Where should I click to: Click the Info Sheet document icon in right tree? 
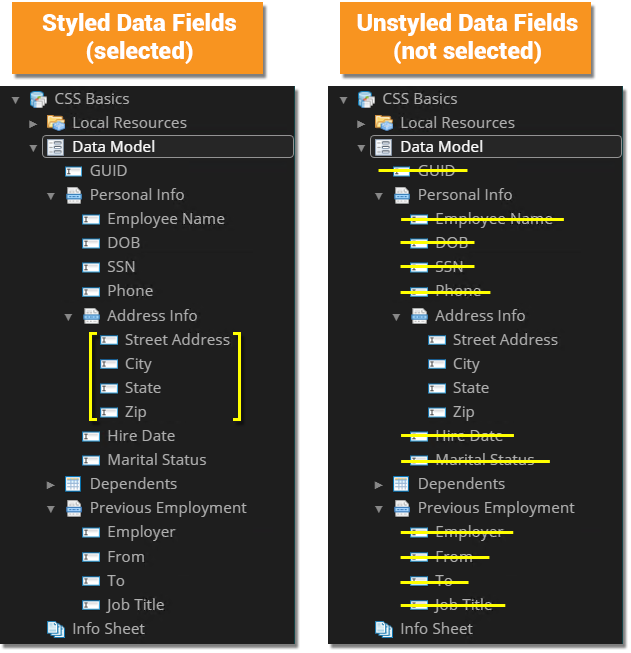pos(384,629)
